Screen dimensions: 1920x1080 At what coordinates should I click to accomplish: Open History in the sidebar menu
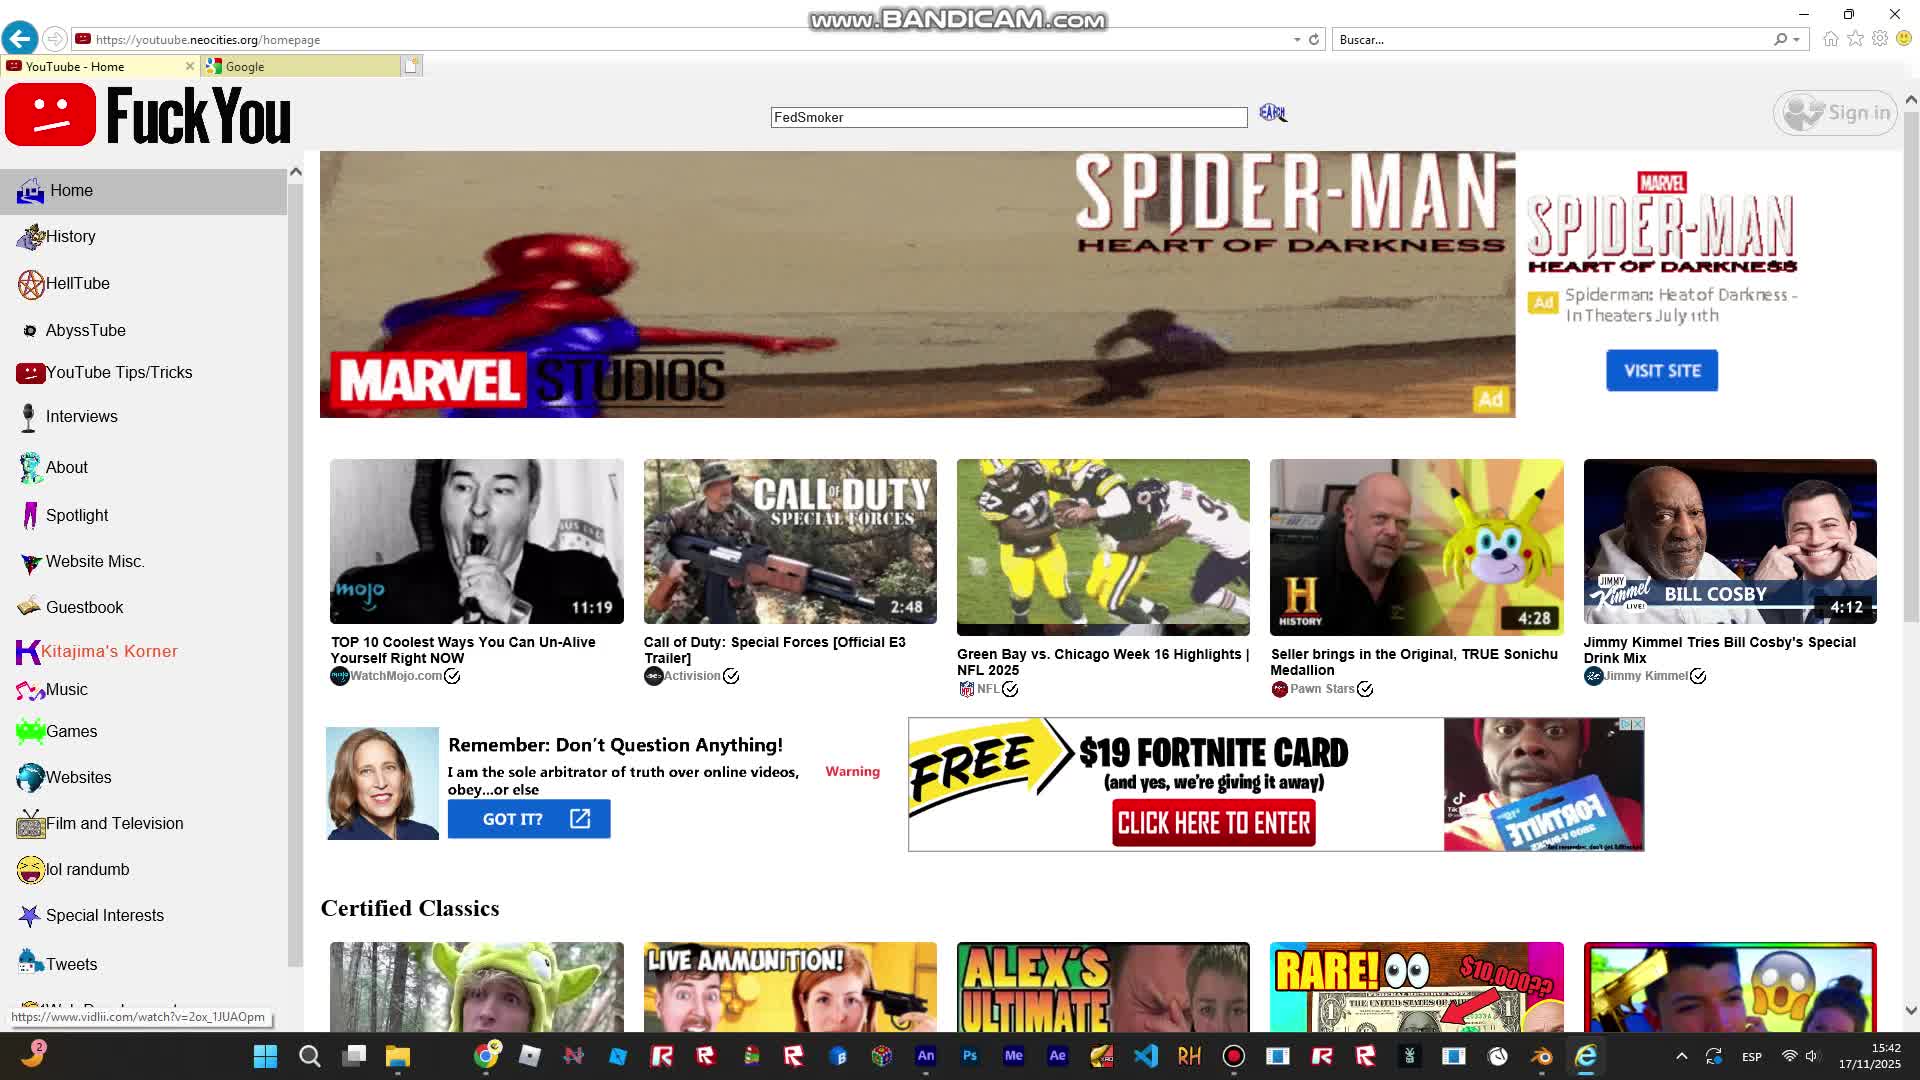[x=70, y=237]
